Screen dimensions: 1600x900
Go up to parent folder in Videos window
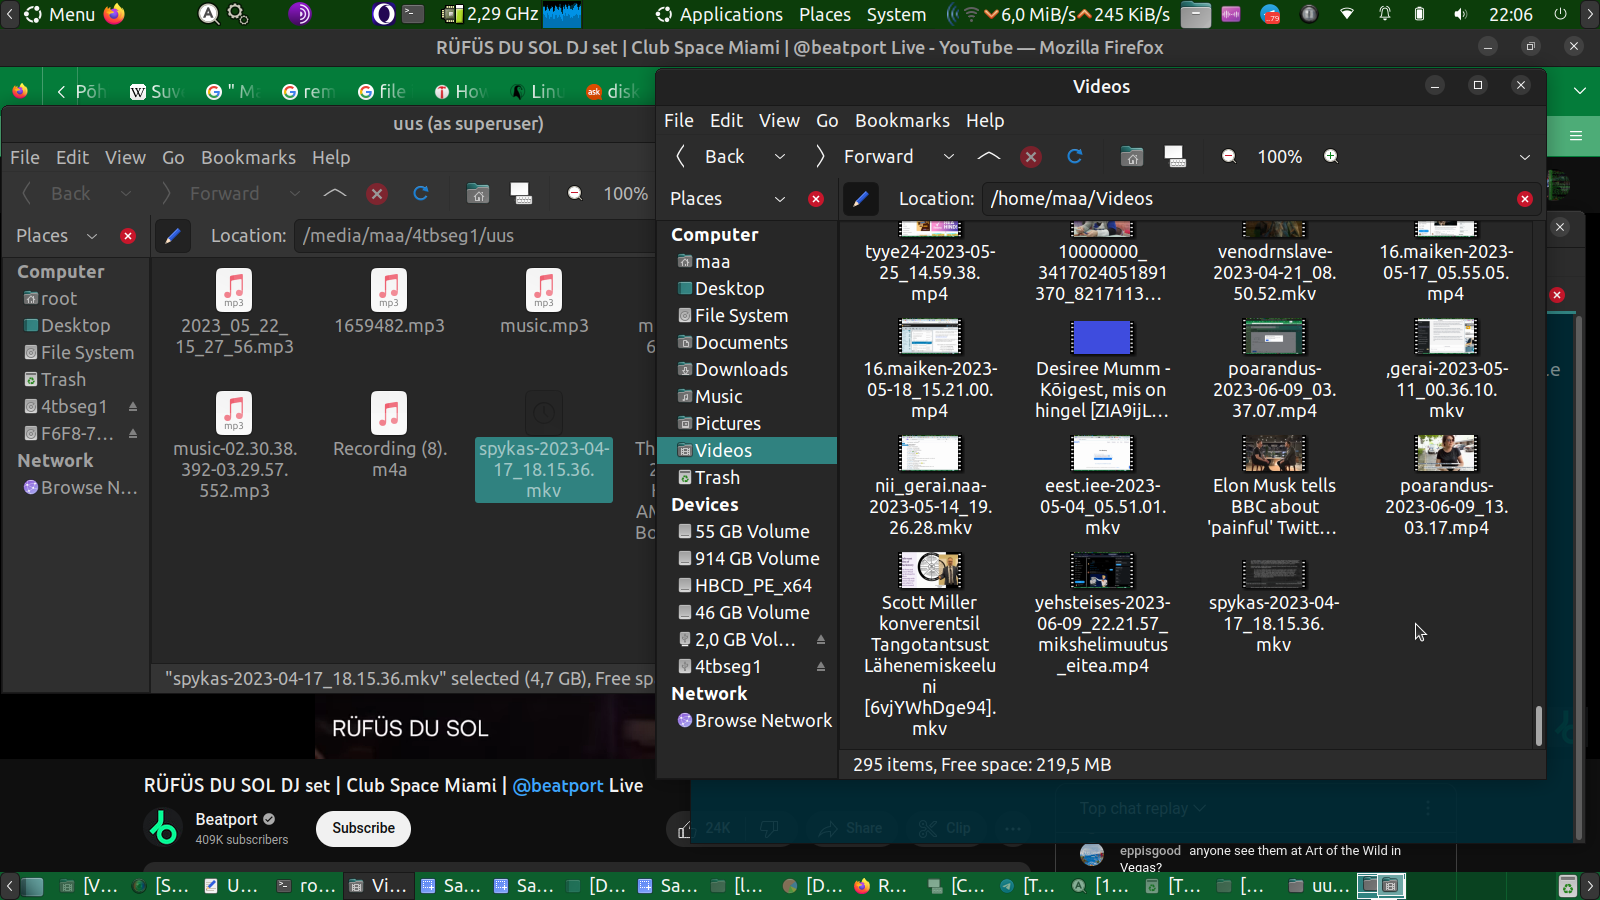pos(988,156)
